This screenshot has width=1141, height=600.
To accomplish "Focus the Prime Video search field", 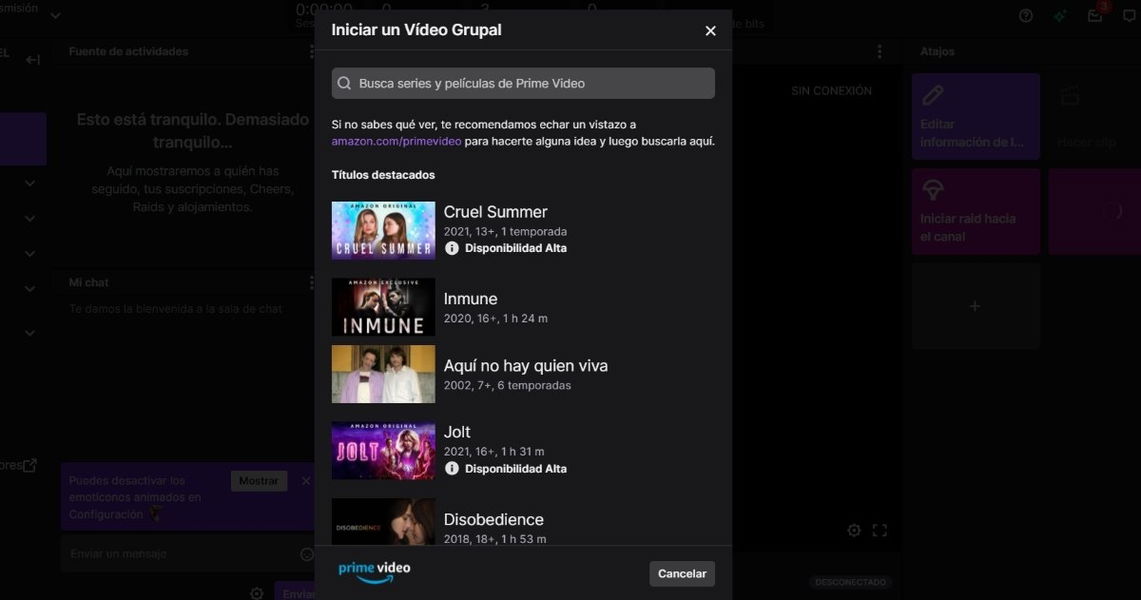I will pyautogui.click(x=530, y=84).
